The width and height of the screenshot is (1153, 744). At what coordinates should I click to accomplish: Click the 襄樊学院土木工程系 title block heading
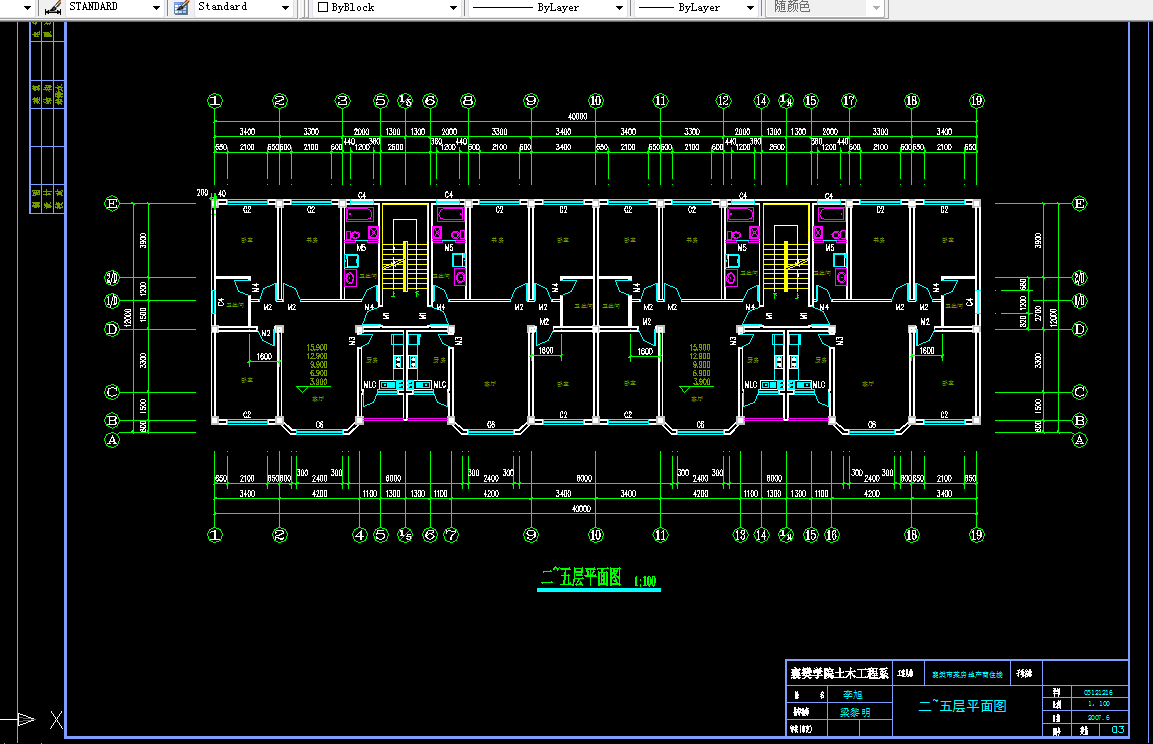click(x=839, y=673)
